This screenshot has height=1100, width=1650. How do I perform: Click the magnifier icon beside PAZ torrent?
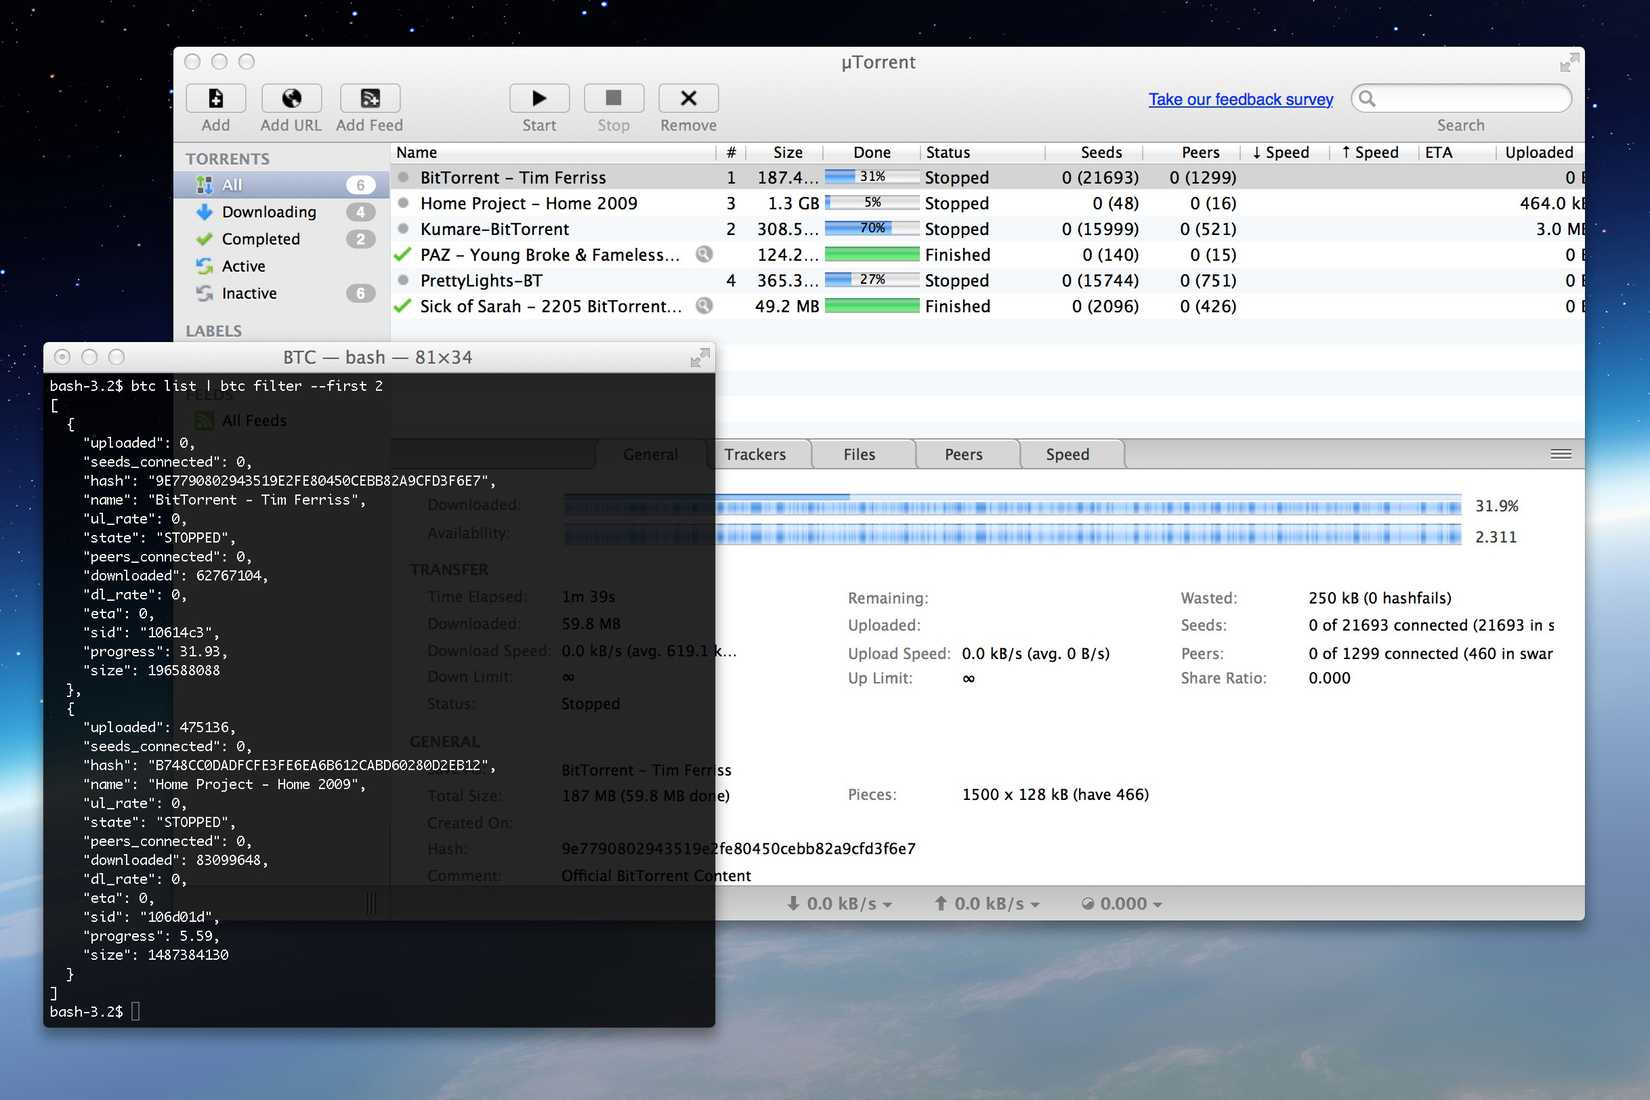[705, 255]
